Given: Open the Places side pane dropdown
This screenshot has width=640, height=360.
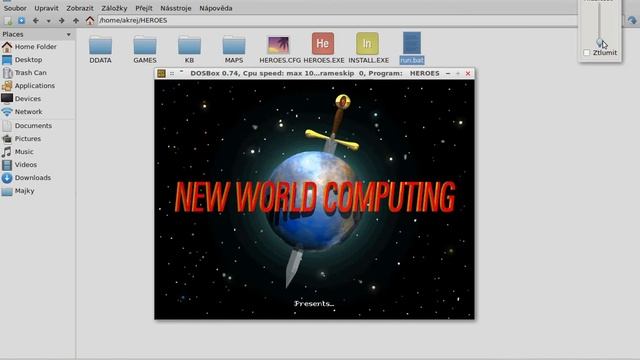Looking at the screenshot, I should [69, 34].
